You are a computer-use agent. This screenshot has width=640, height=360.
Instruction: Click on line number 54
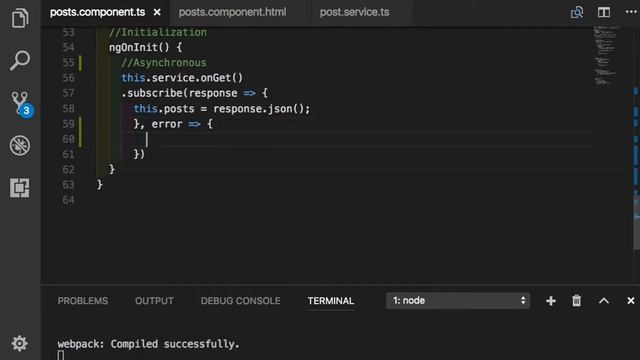[x=69, y=47]
